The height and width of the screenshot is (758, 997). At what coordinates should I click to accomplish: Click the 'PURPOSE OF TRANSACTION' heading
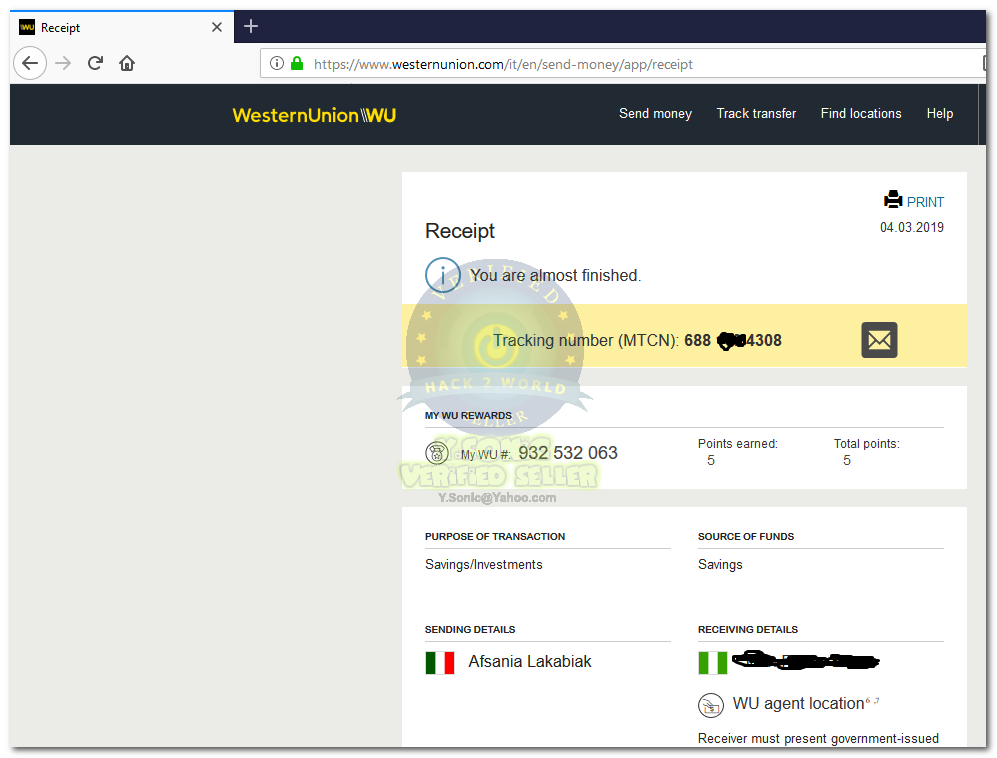[495, 537]
